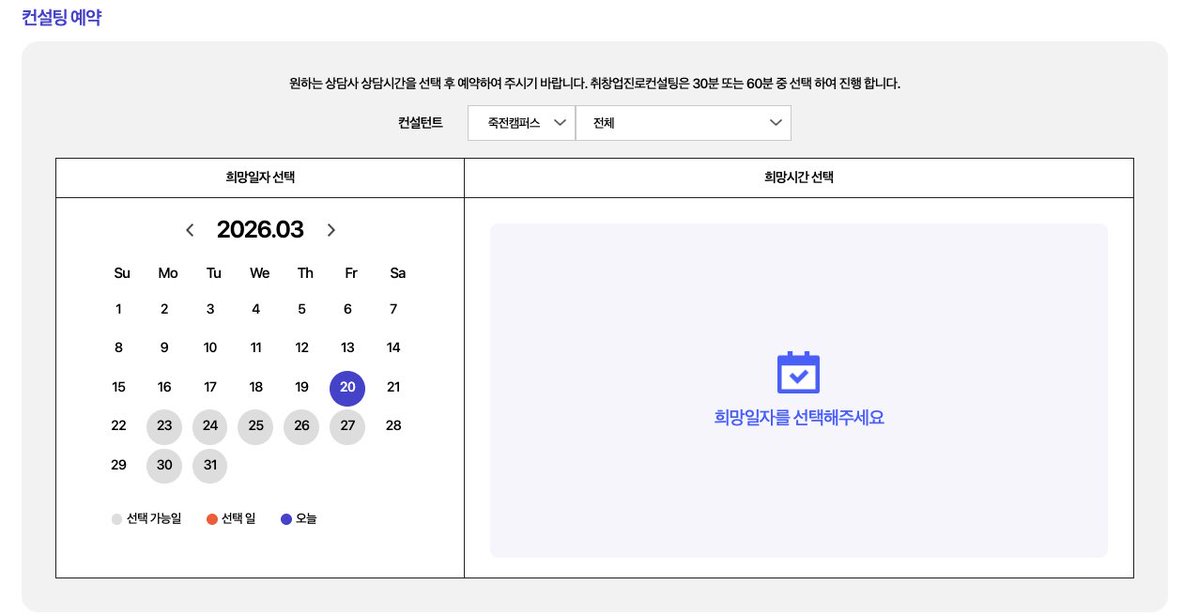Image resolution: width=1199 pixels, height=616 pixels.
Task: Click the 희망시간 선택 column header
Action: (x=799, y=177)
